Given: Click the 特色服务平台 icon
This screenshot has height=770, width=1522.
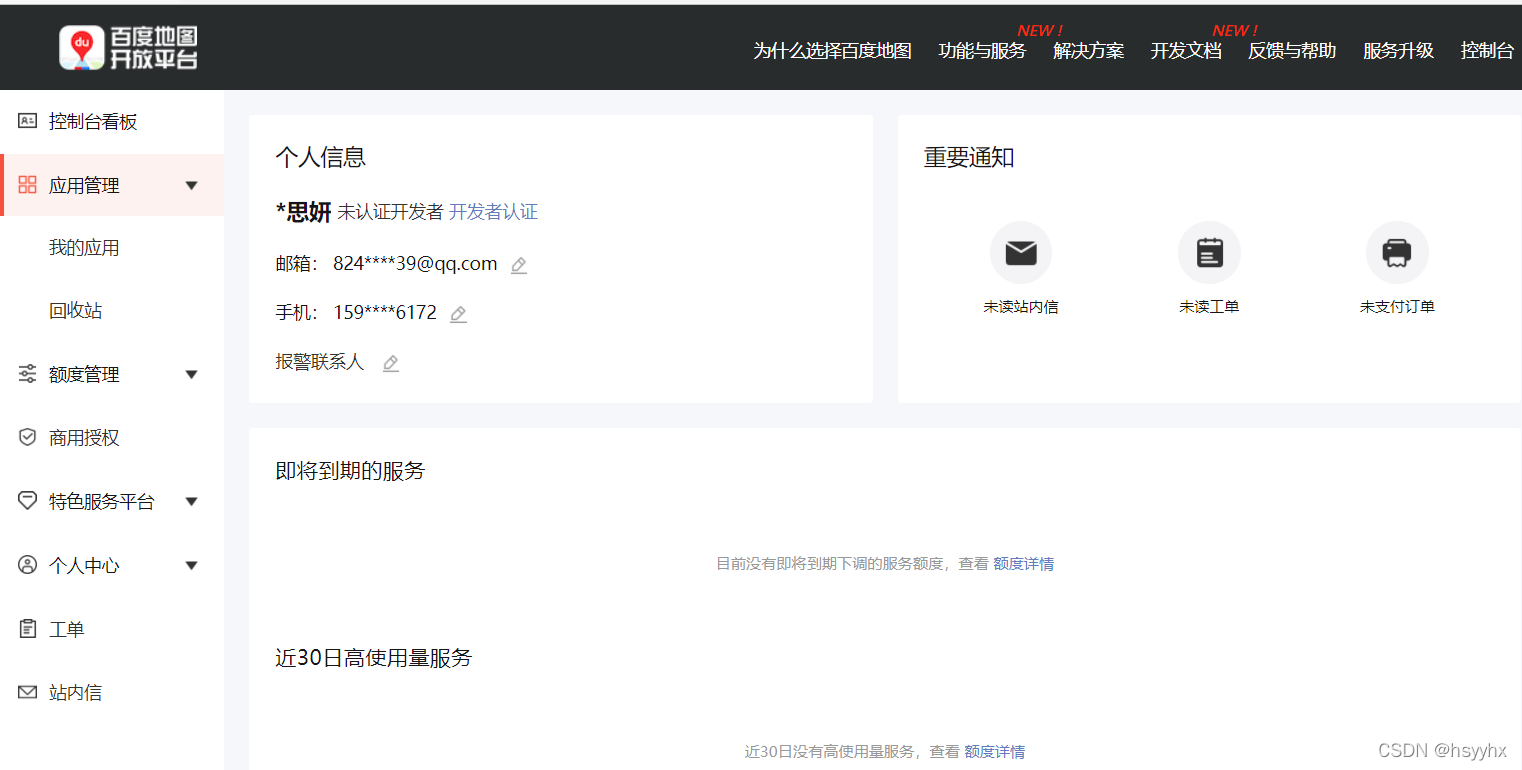Looking at the screenshot, I should [28, 501].
